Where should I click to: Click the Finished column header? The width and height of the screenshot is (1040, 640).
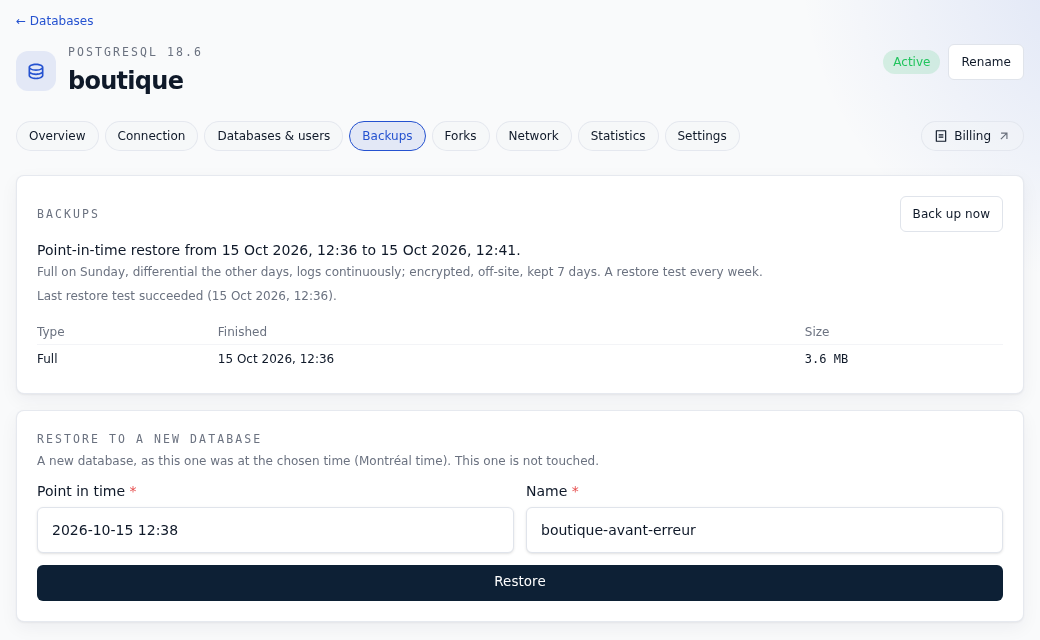[x=242, y=332]
